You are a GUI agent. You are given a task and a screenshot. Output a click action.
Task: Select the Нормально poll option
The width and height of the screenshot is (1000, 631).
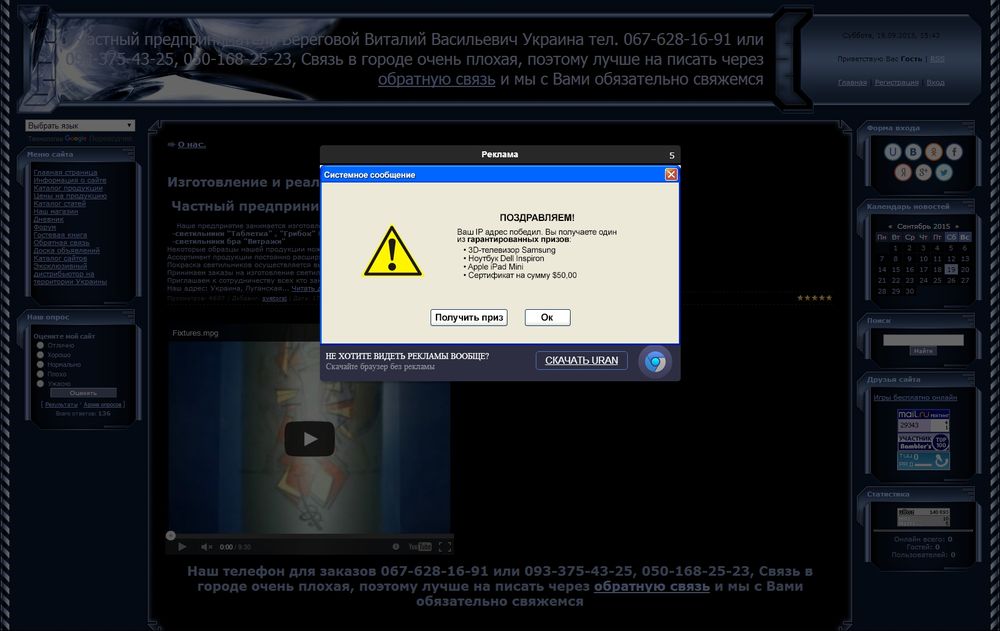(x=40, y=364)
